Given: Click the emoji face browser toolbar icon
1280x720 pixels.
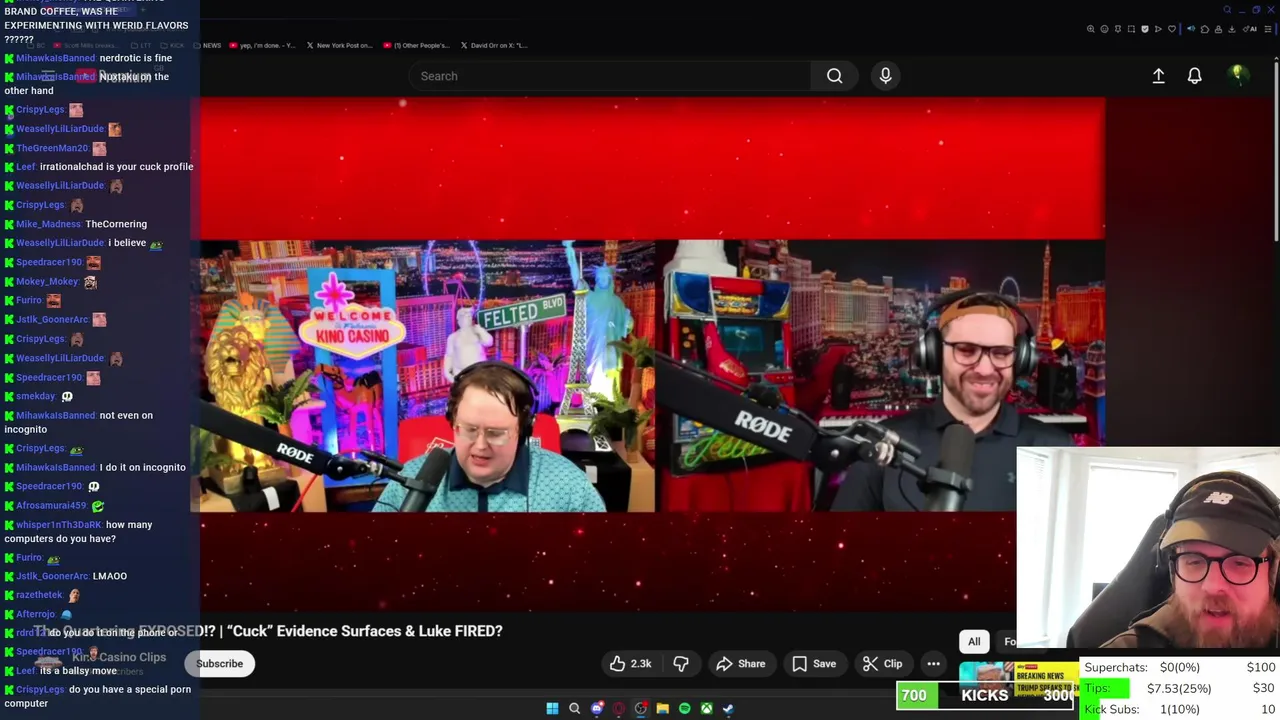Looking at the screenshot, I should (x=1104, y=29).
